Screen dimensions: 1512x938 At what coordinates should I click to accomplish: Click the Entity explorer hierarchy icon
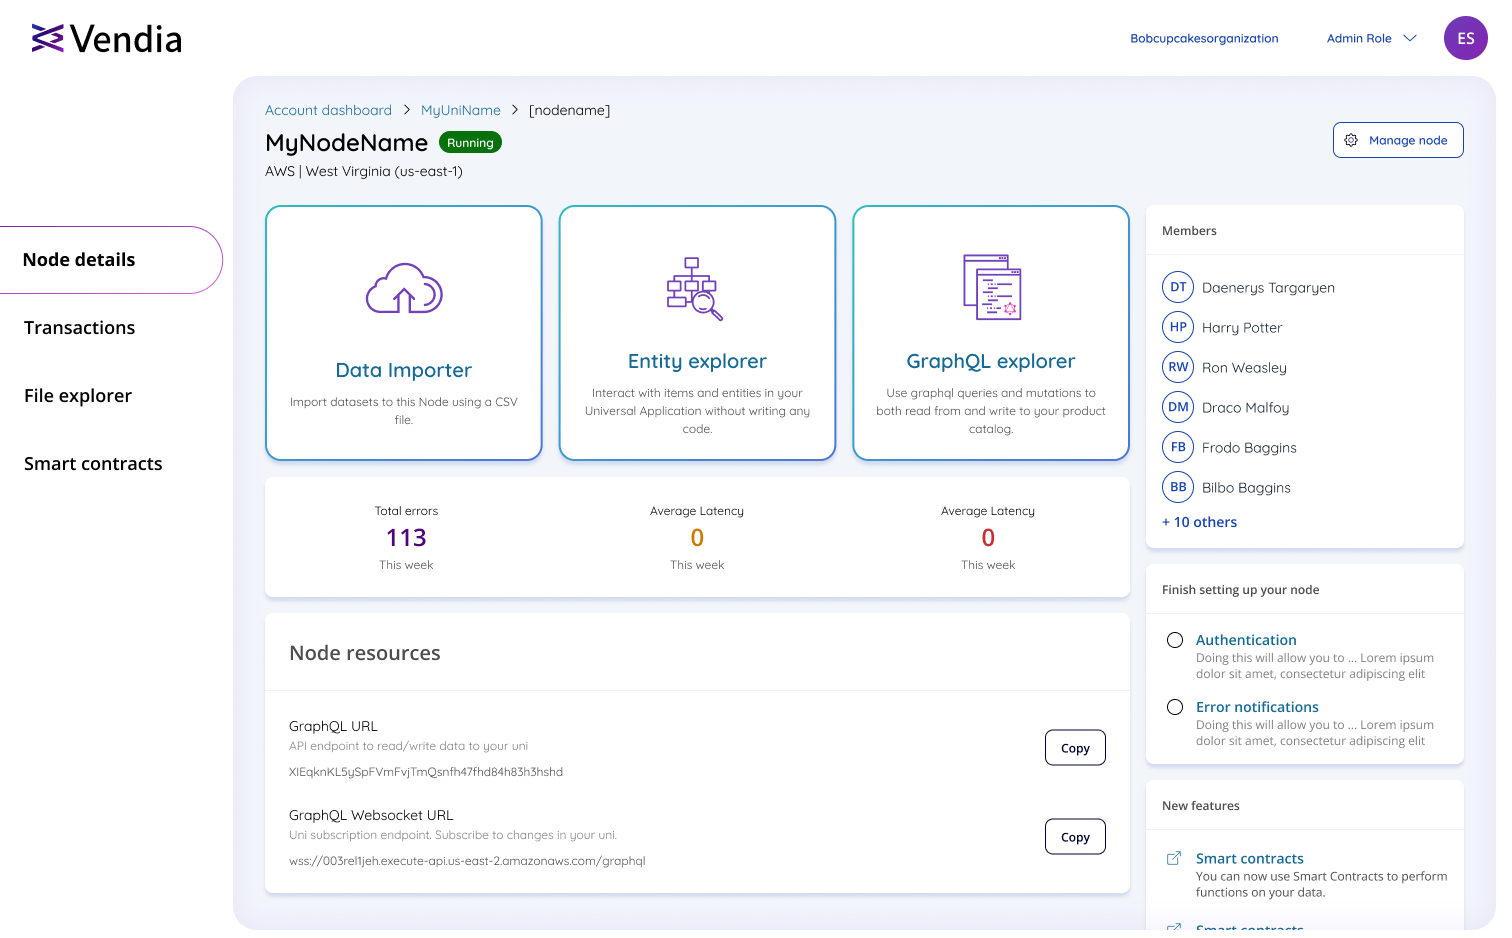click(695, 289)
